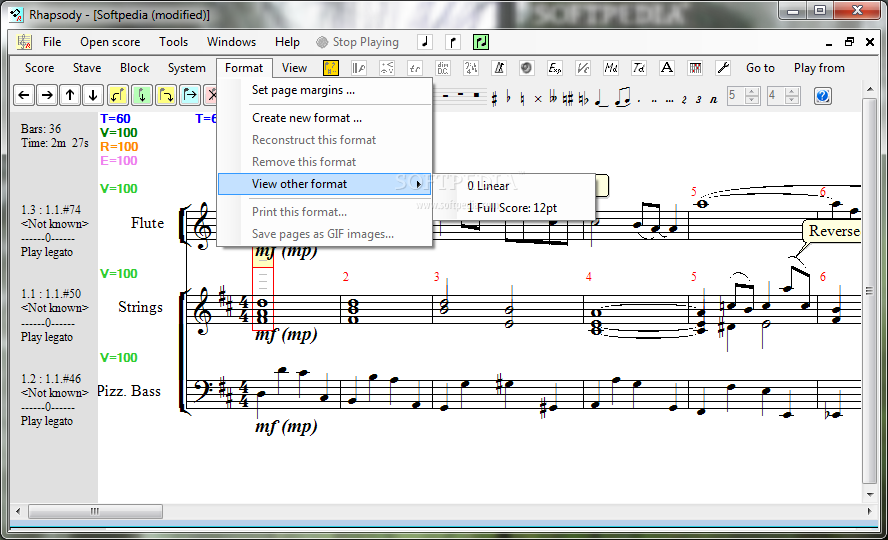Click the right arrow navigation button
Image resolution: width=888 pixels, height=540 pixels.
click(47, 95)
